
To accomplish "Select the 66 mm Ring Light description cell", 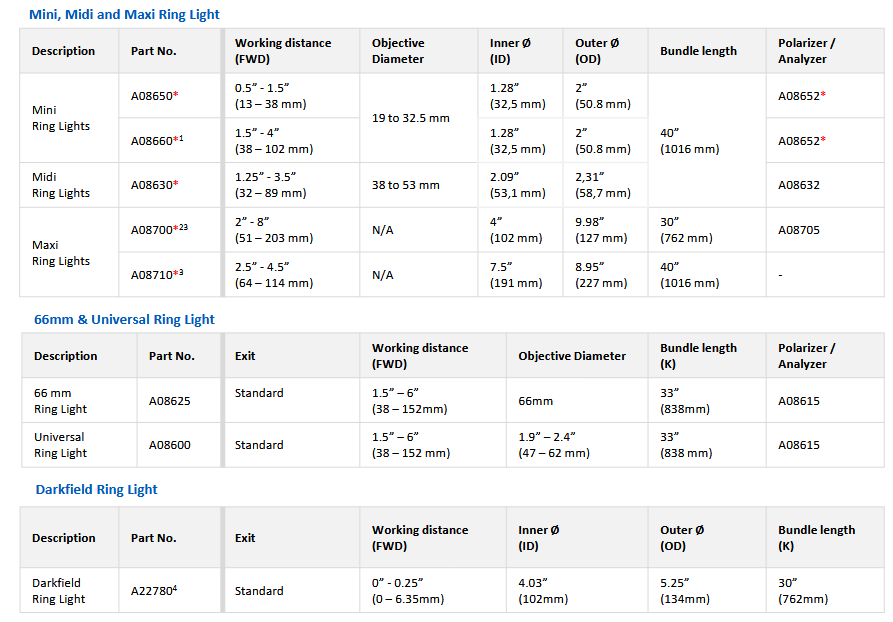I will [x=60, y=401].
